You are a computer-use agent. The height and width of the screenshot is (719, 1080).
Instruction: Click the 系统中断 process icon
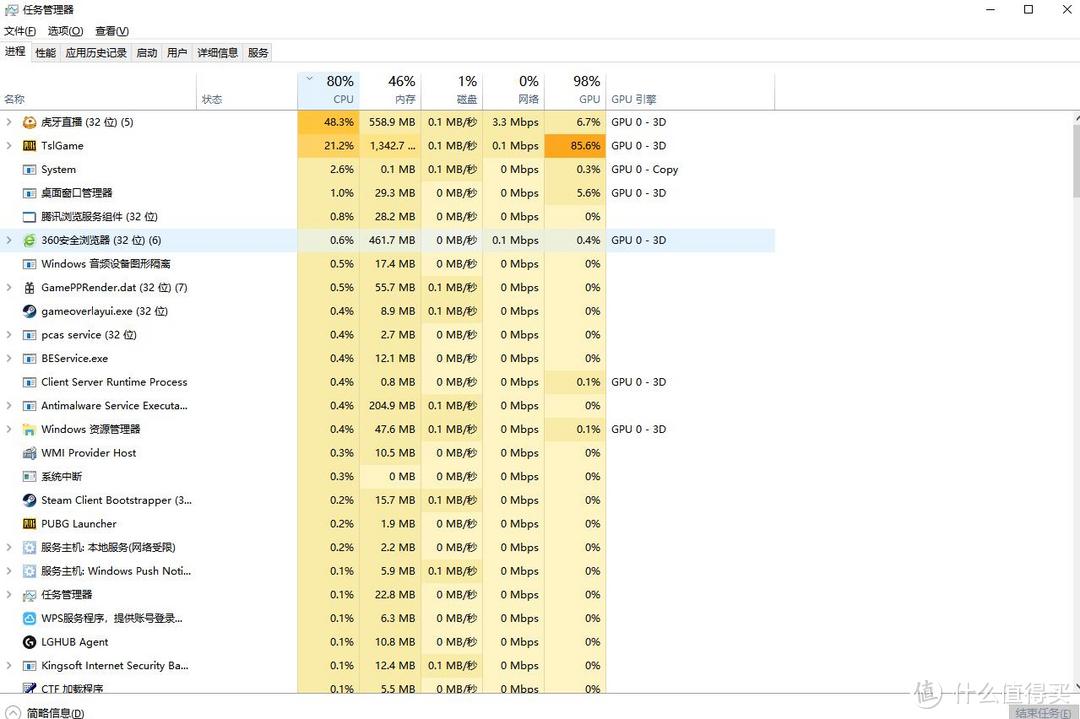click(29, 477)
